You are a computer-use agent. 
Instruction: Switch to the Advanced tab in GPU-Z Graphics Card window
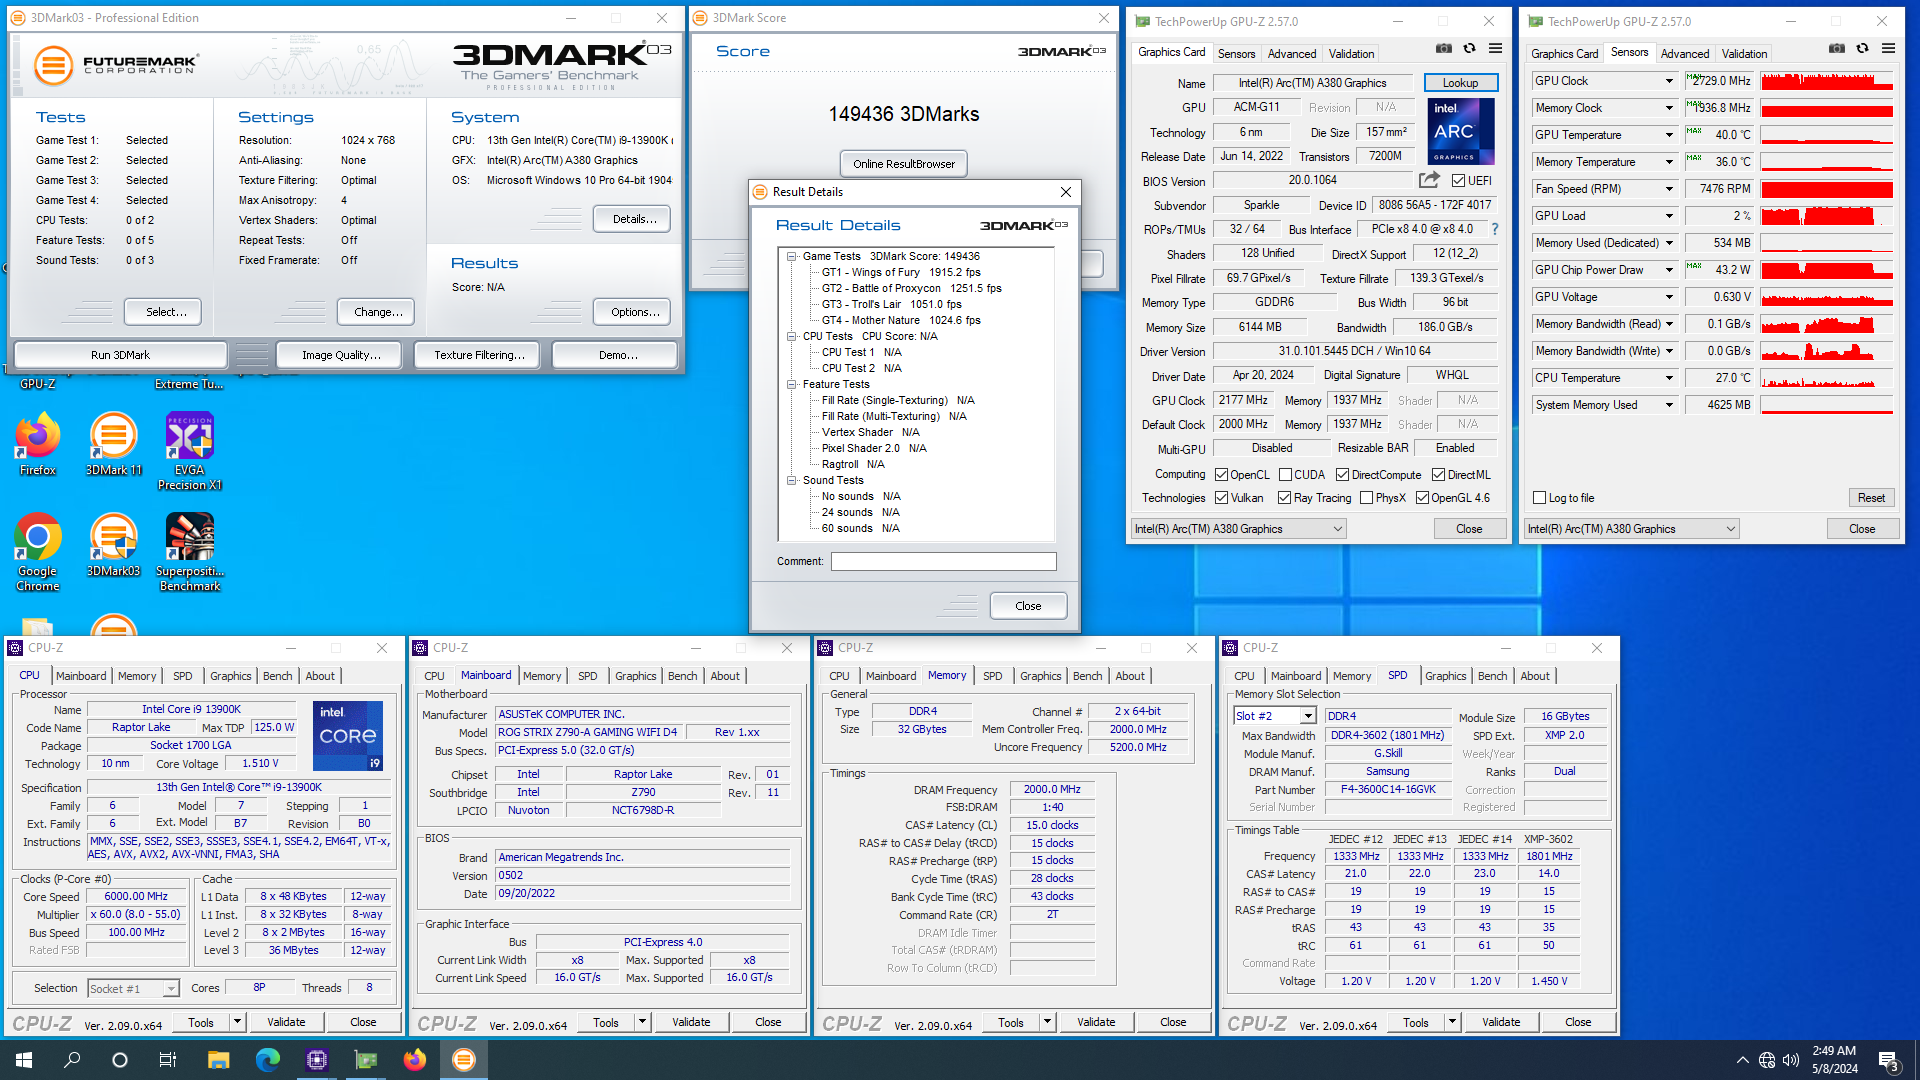click(x=1292, y=54)
